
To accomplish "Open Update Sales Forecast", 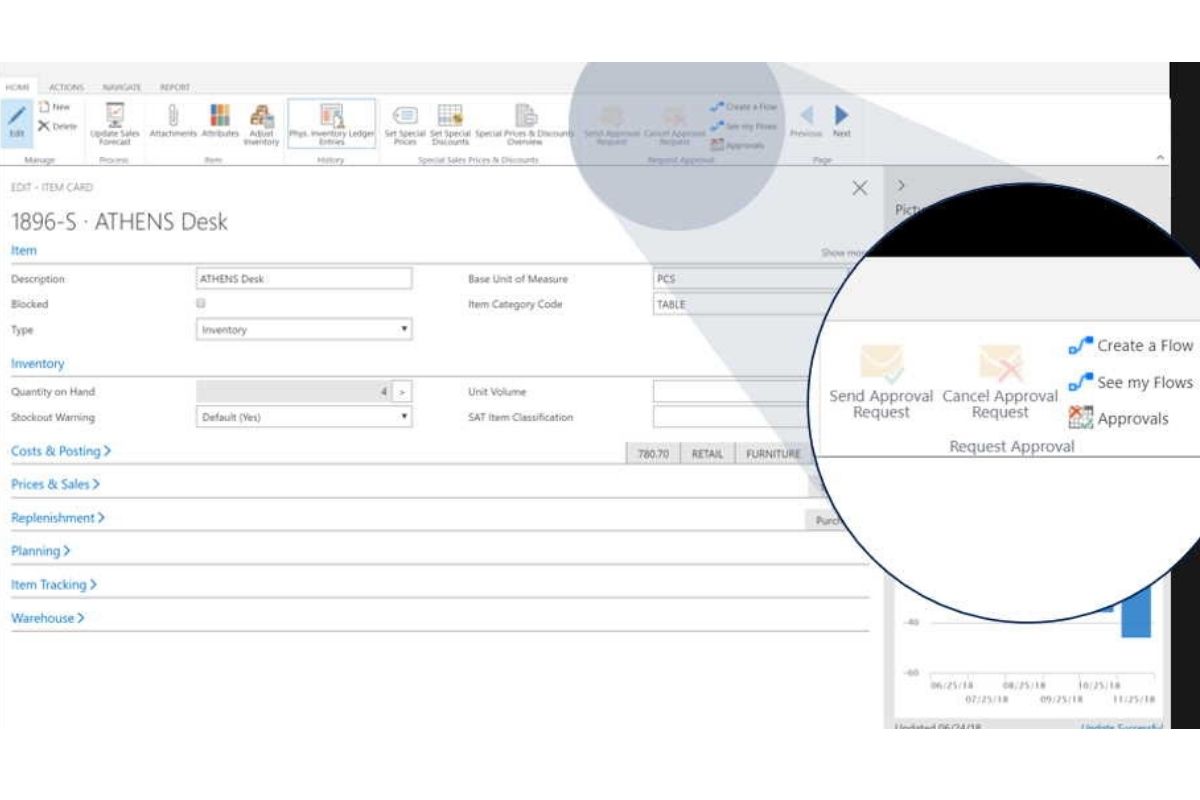I will [x=116, y=124].
